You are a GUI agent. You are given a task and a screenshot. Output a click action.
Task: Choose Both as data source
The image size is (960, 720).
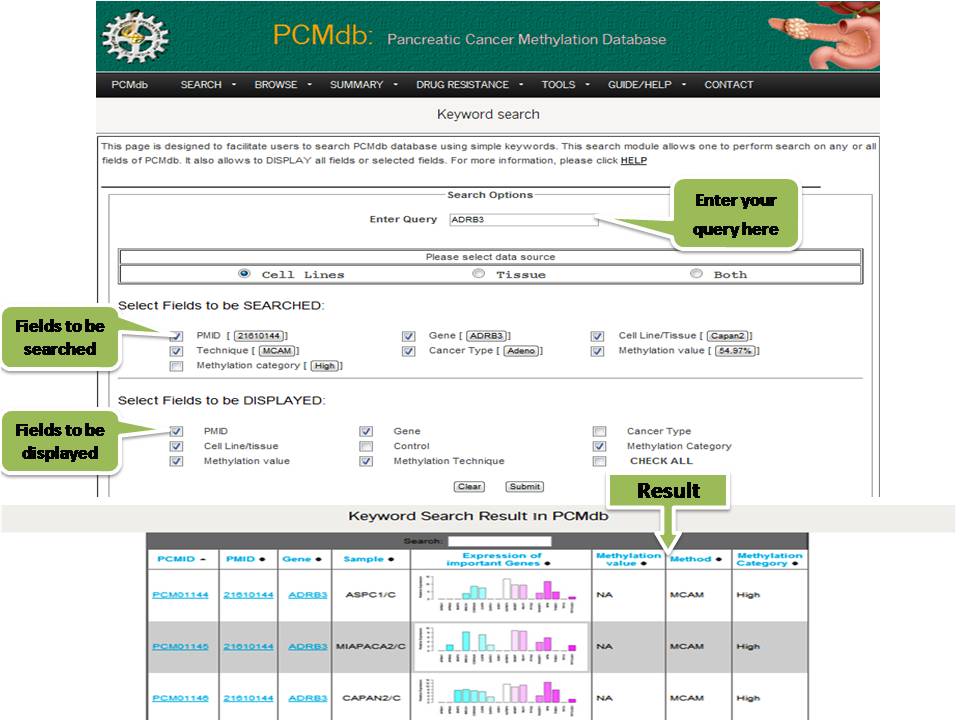[x=696, y=274]
